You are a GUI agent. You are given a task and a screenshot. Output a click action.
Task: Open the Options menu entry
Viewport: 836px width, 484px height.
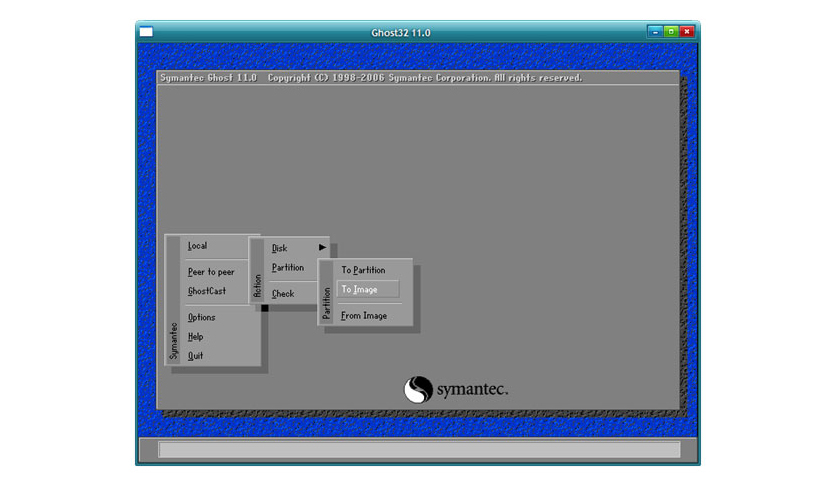click(x=202, y=317)
